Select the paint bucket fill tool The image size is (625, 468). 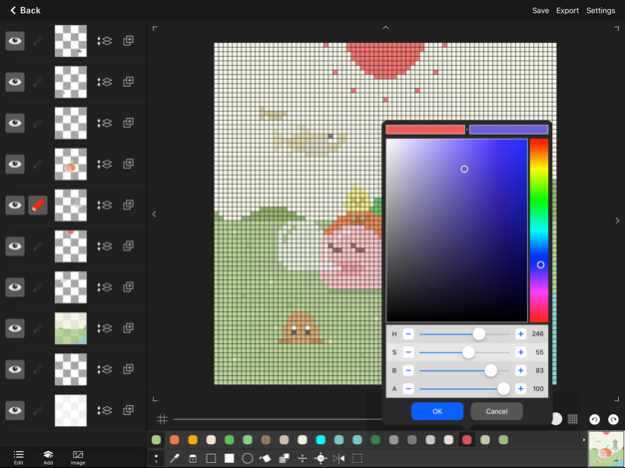(x=265, y=458)
